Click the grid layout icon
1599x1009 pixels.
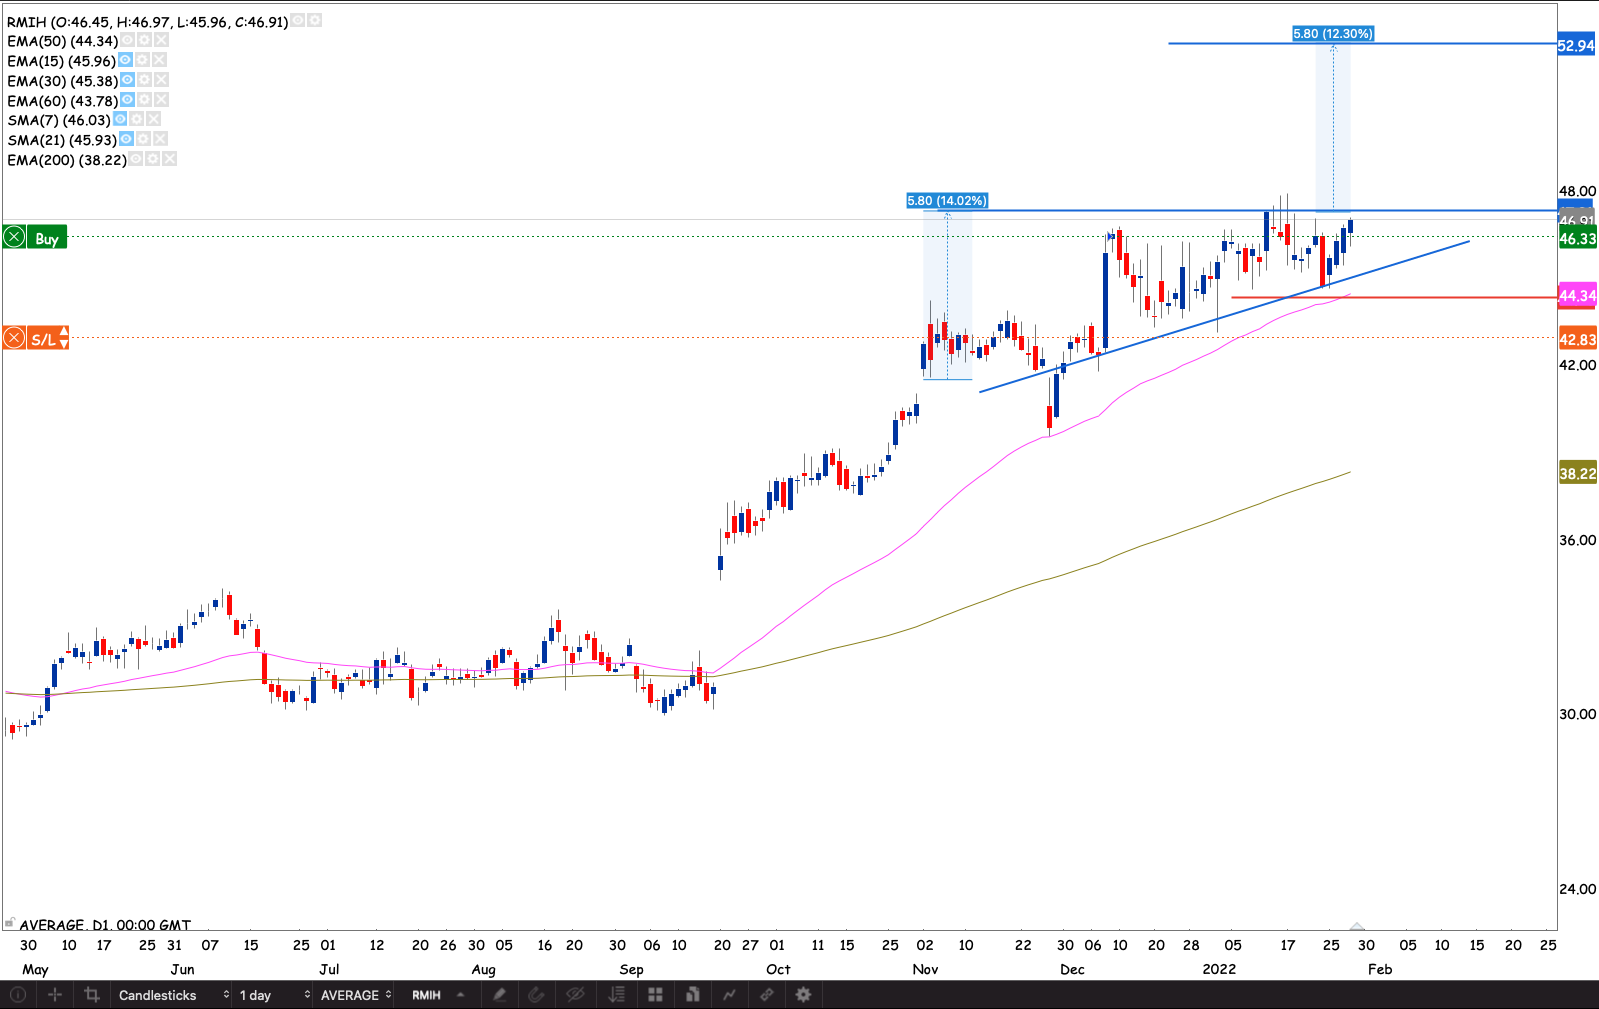655,995
